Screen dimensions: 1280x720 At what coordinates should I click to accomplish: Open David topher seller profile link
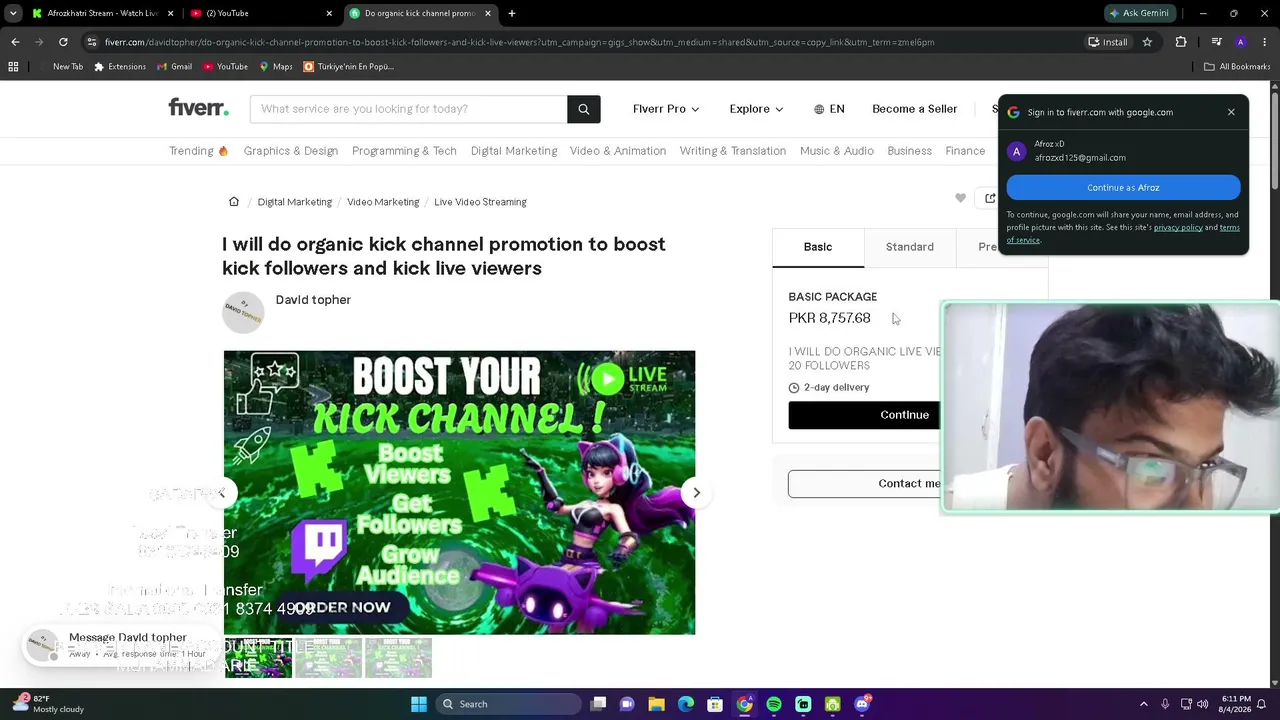(313, 300)
